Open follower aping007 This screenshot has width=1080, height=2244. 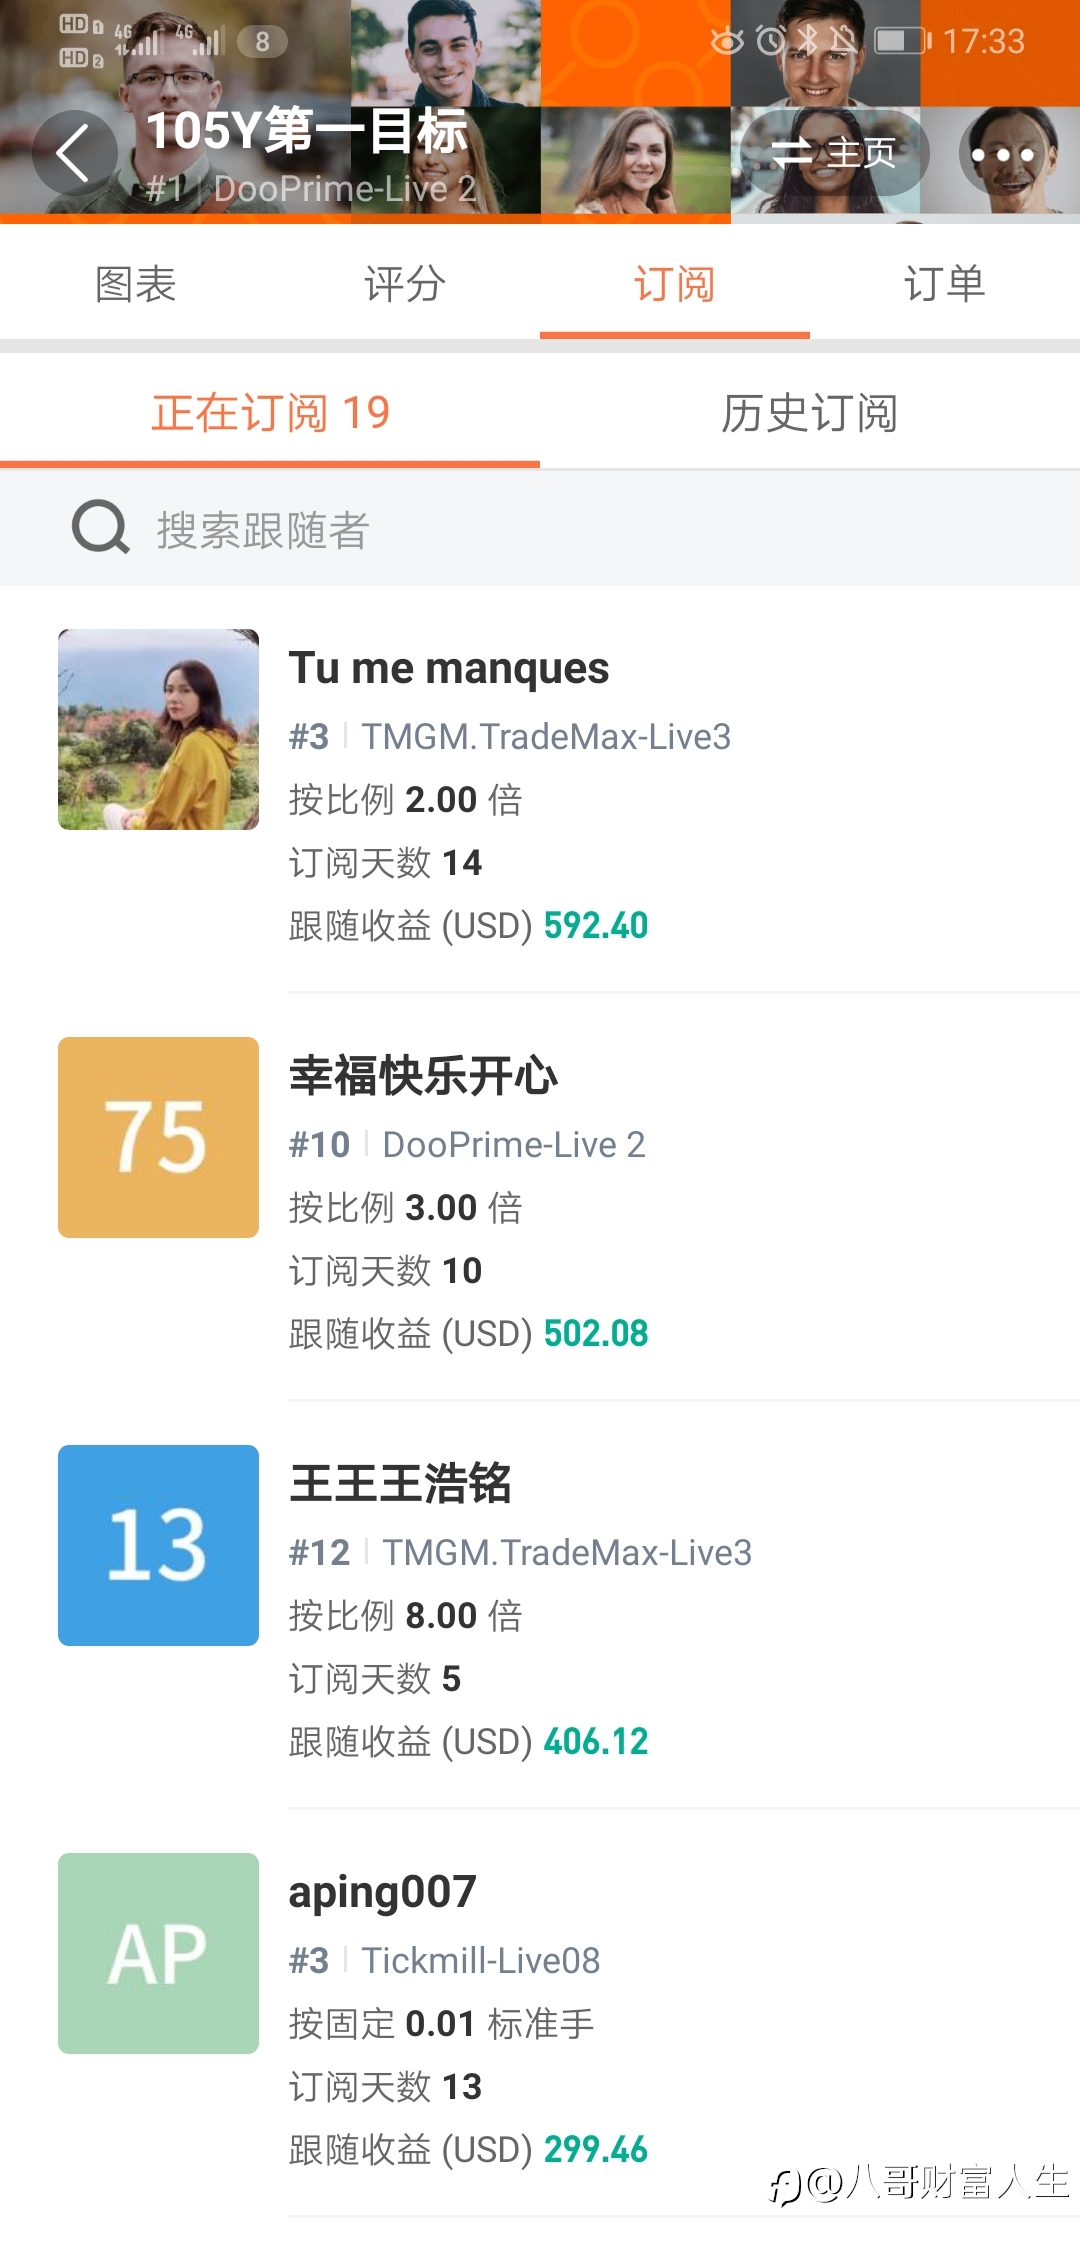tap(382, 1892)
